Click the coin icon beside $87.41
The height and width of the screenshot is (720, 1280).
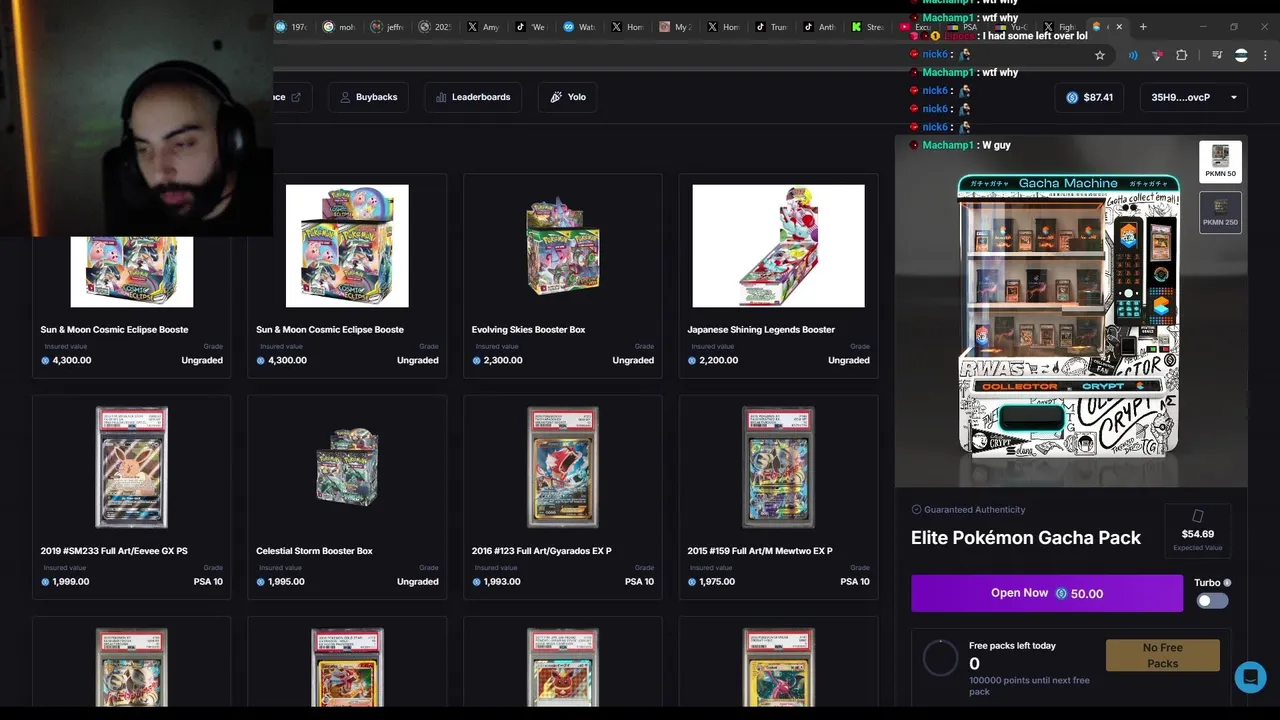coord(1072,97)
